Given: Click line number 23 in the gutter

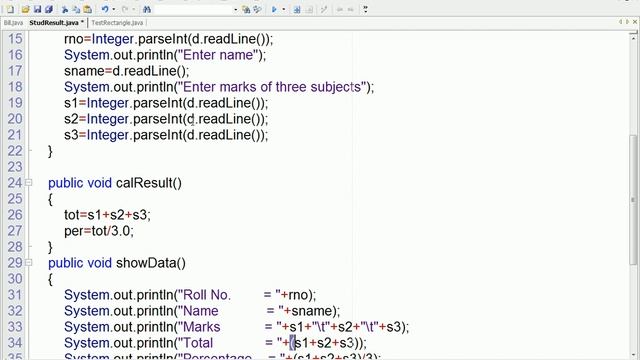Looking at the screenshot, I should 15,167.
